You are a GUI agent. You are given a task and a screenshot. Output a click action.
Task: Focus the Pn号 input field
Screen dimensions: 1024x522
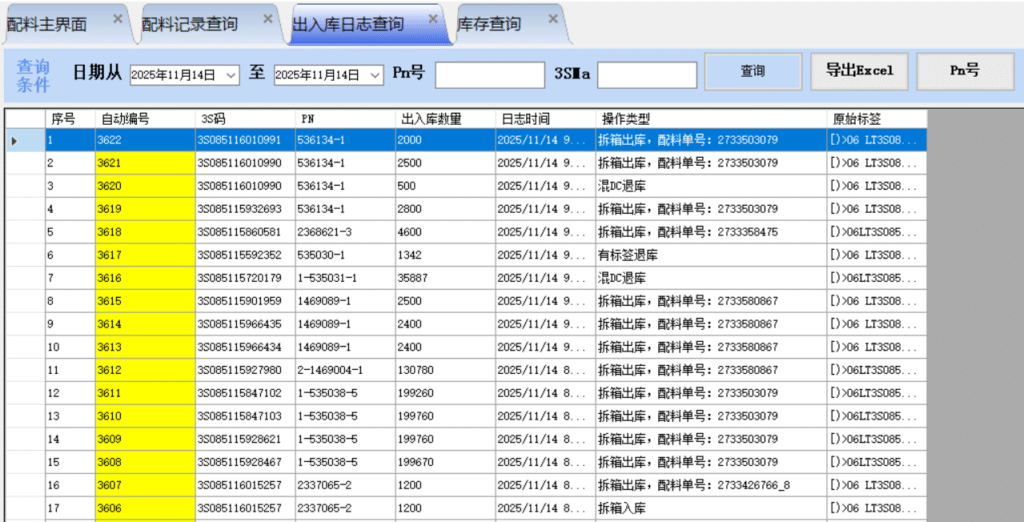point(490,74)
